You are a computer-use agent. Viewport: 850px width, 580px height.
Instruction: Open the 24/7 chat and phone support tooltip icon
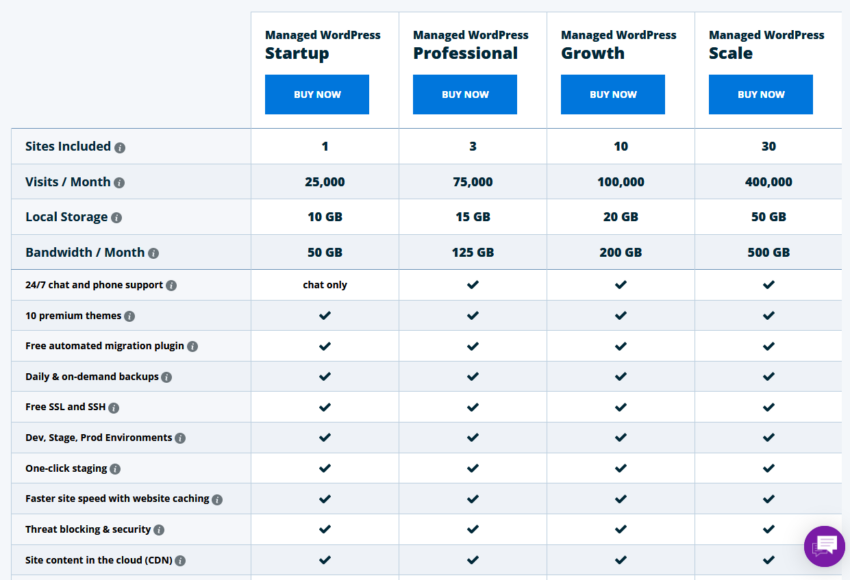pos(172,284)
